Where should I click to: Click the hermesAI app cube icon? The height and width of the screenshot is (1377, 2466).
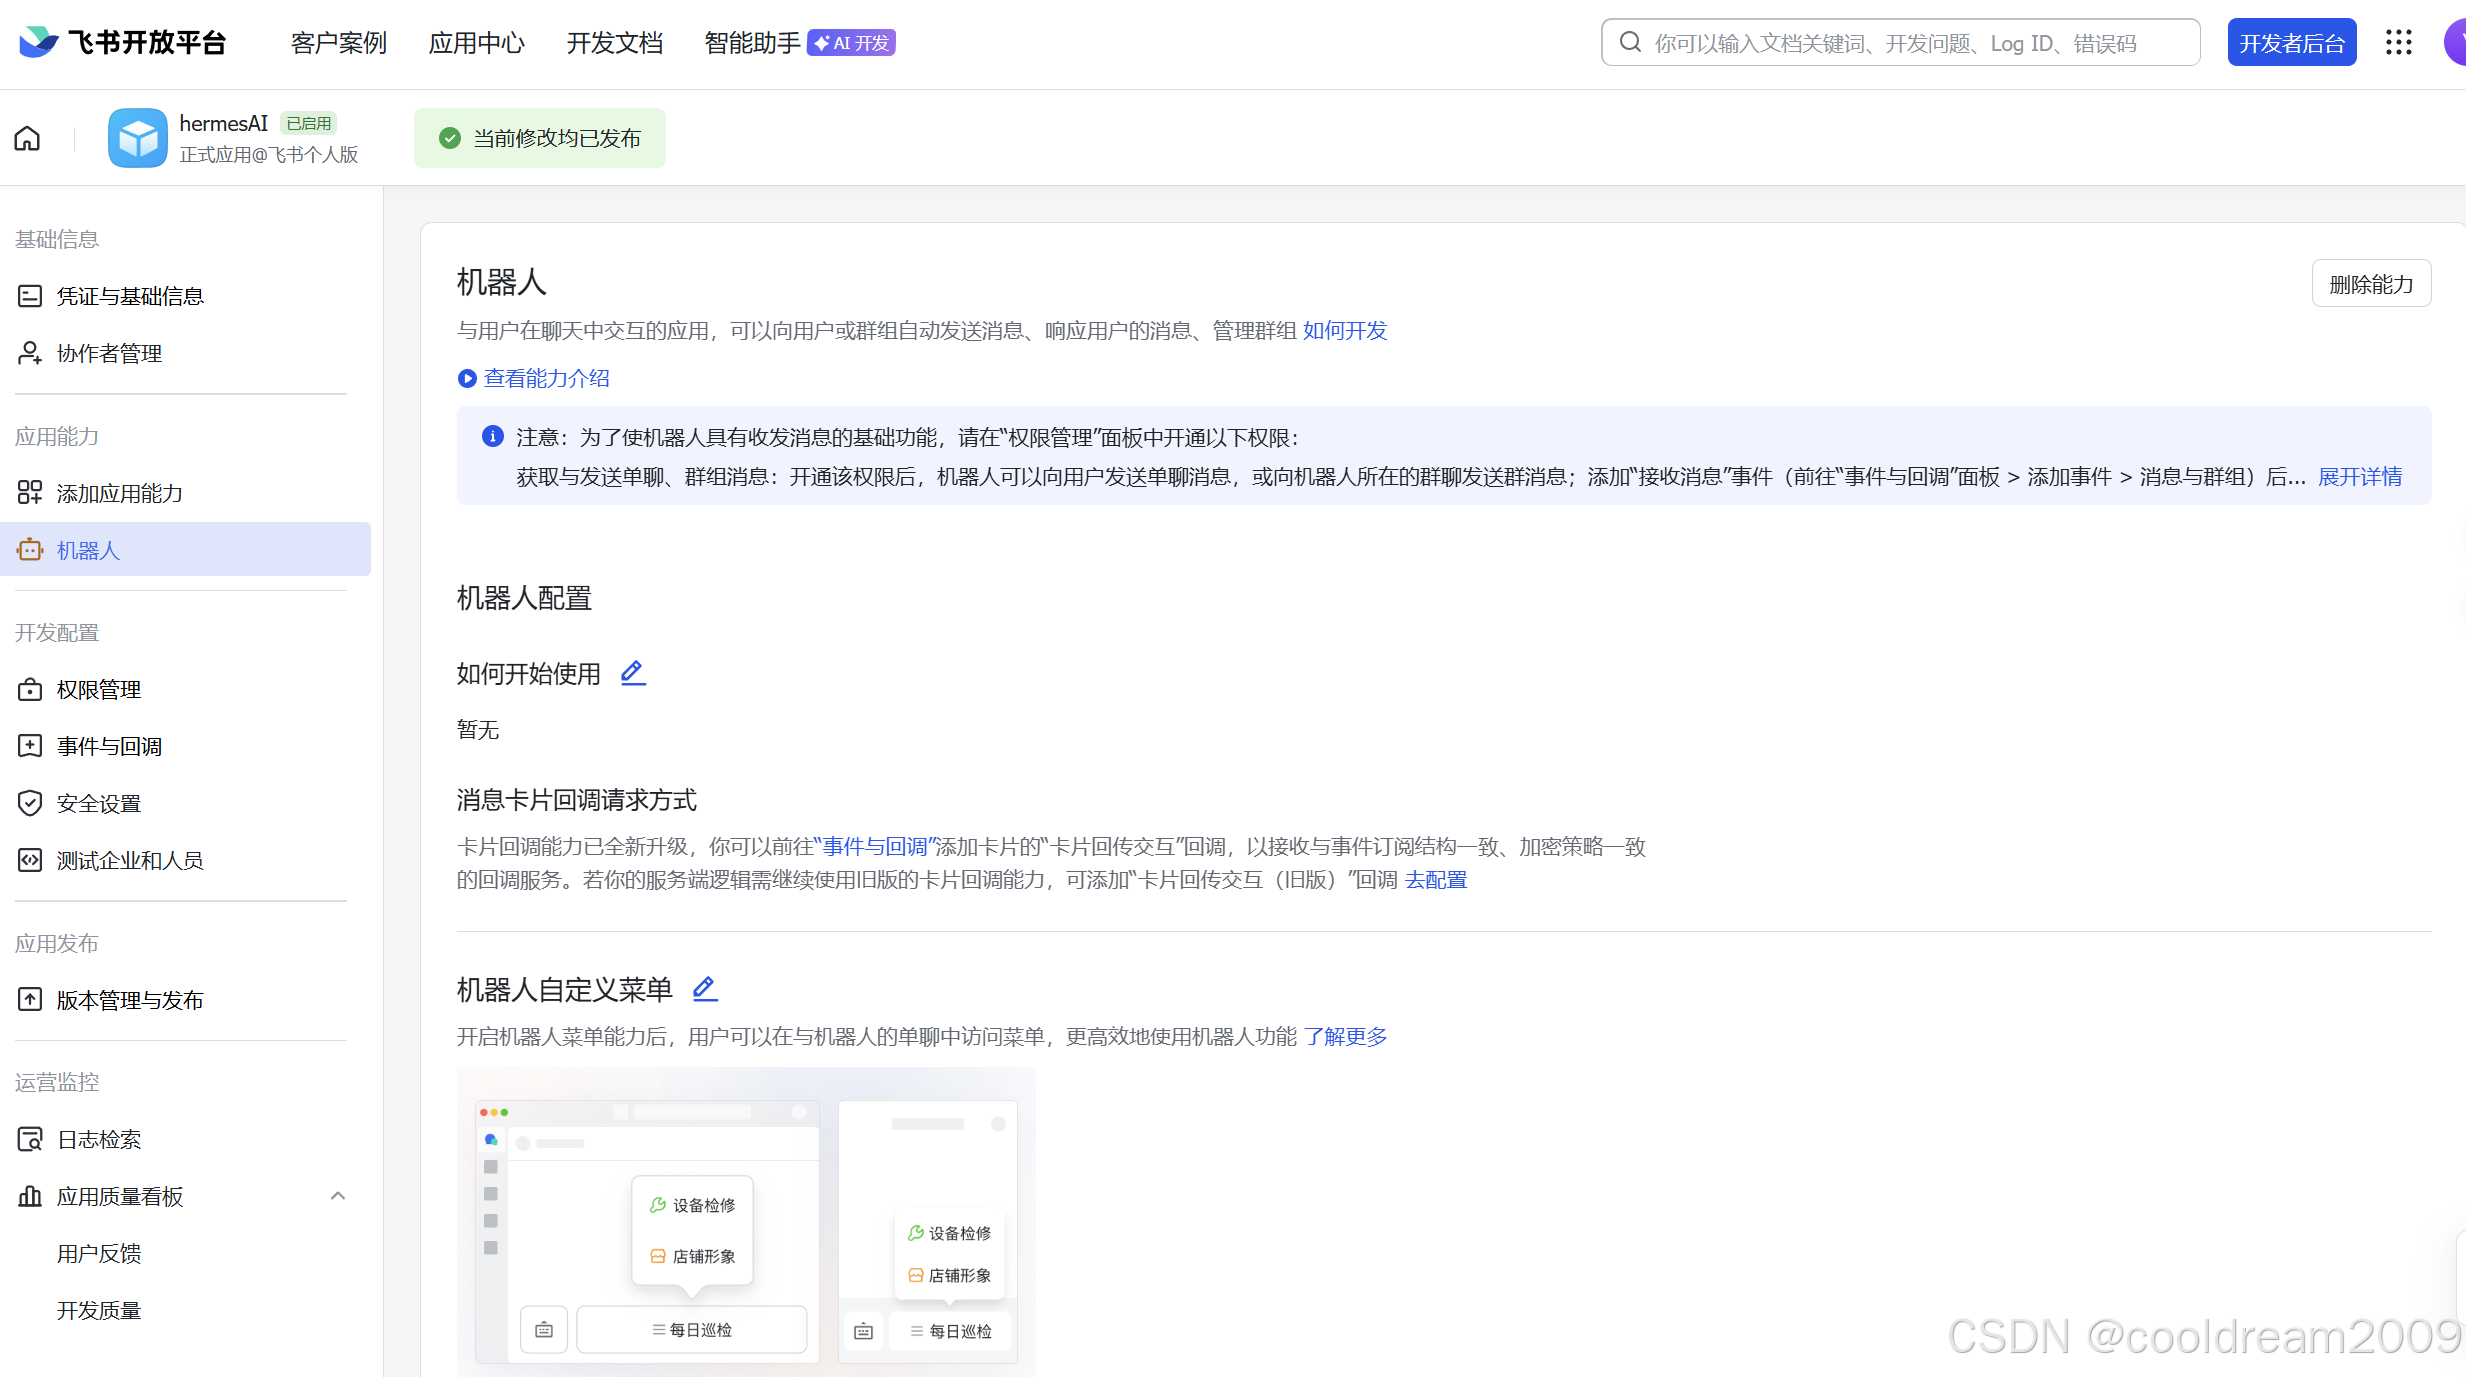click(137, 138)
